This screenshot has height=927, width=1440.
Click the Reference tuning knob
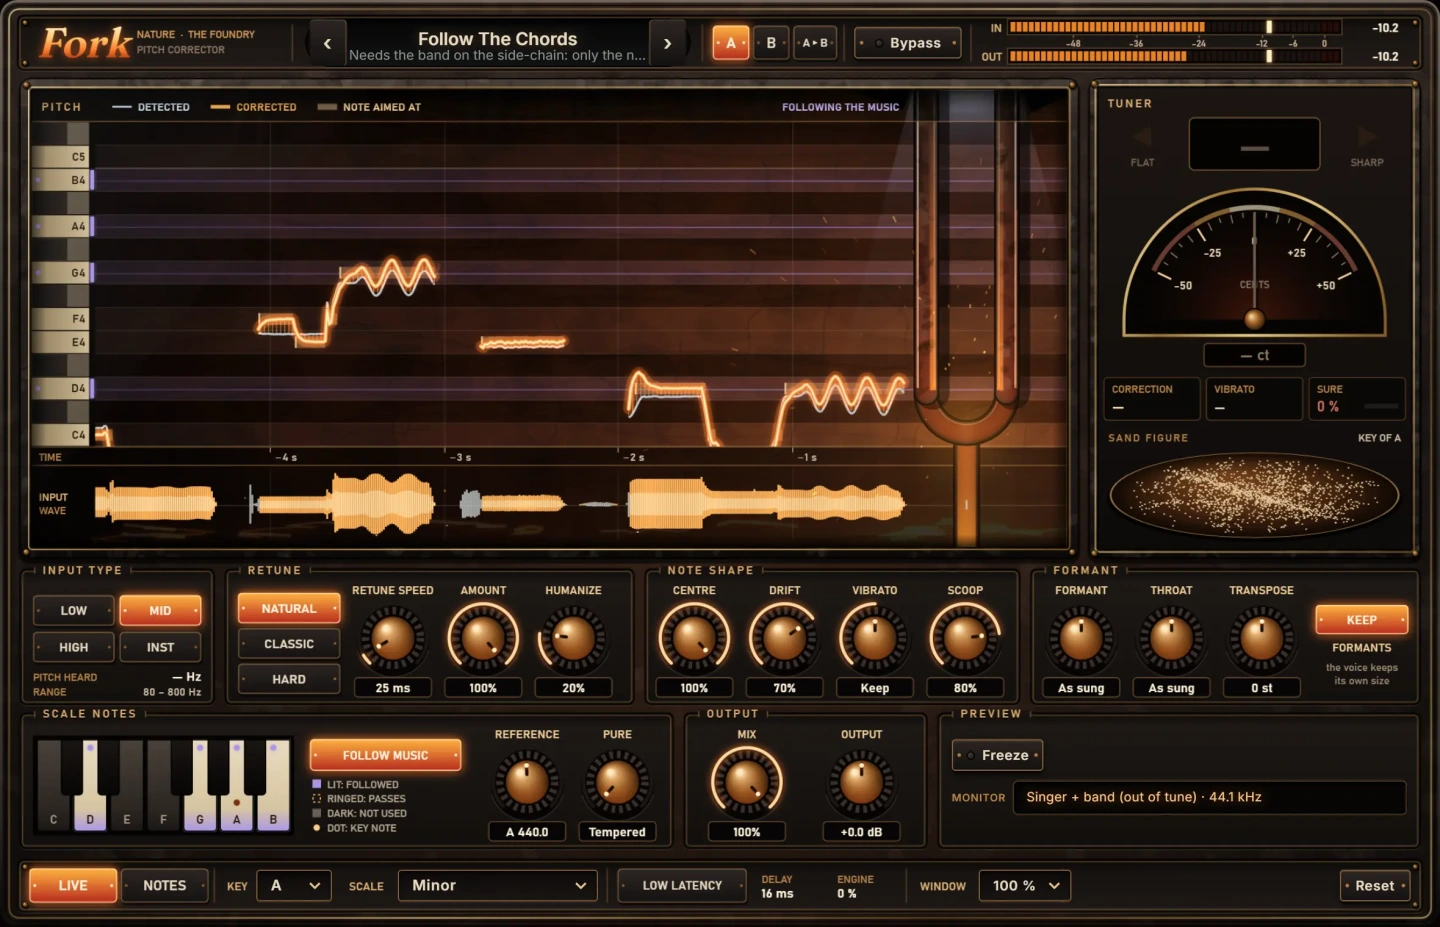(527, 782)
